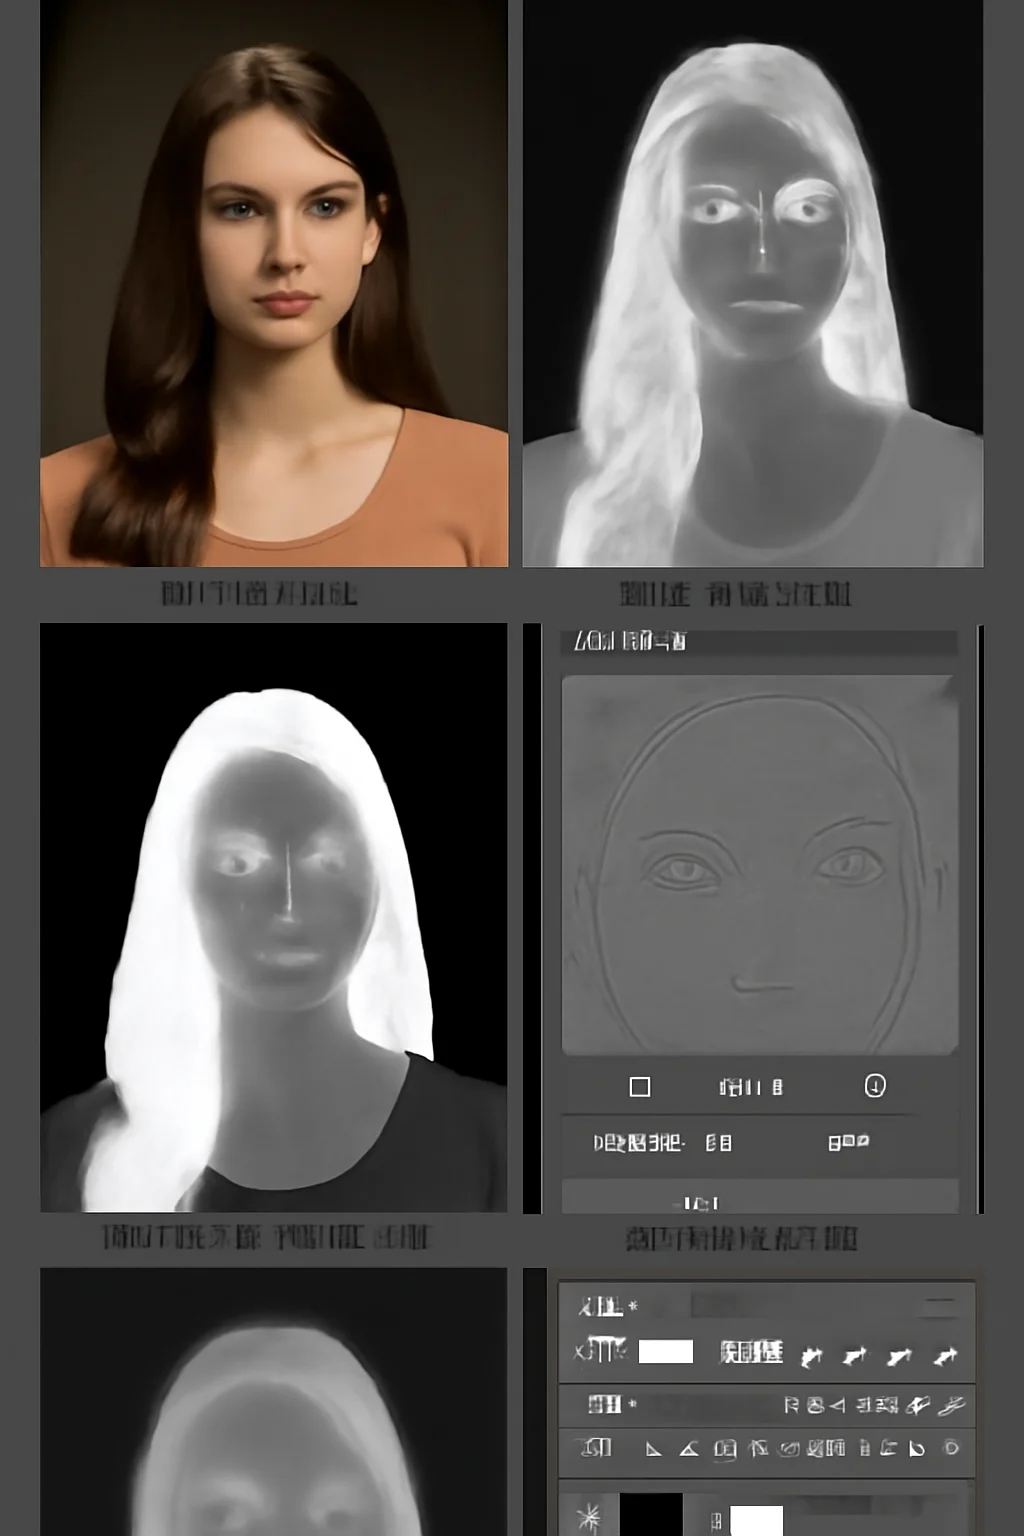Screen dimensions: 1024x1536
Task: Click the lighter bar button below the emboss settings
Action: 760,1197
